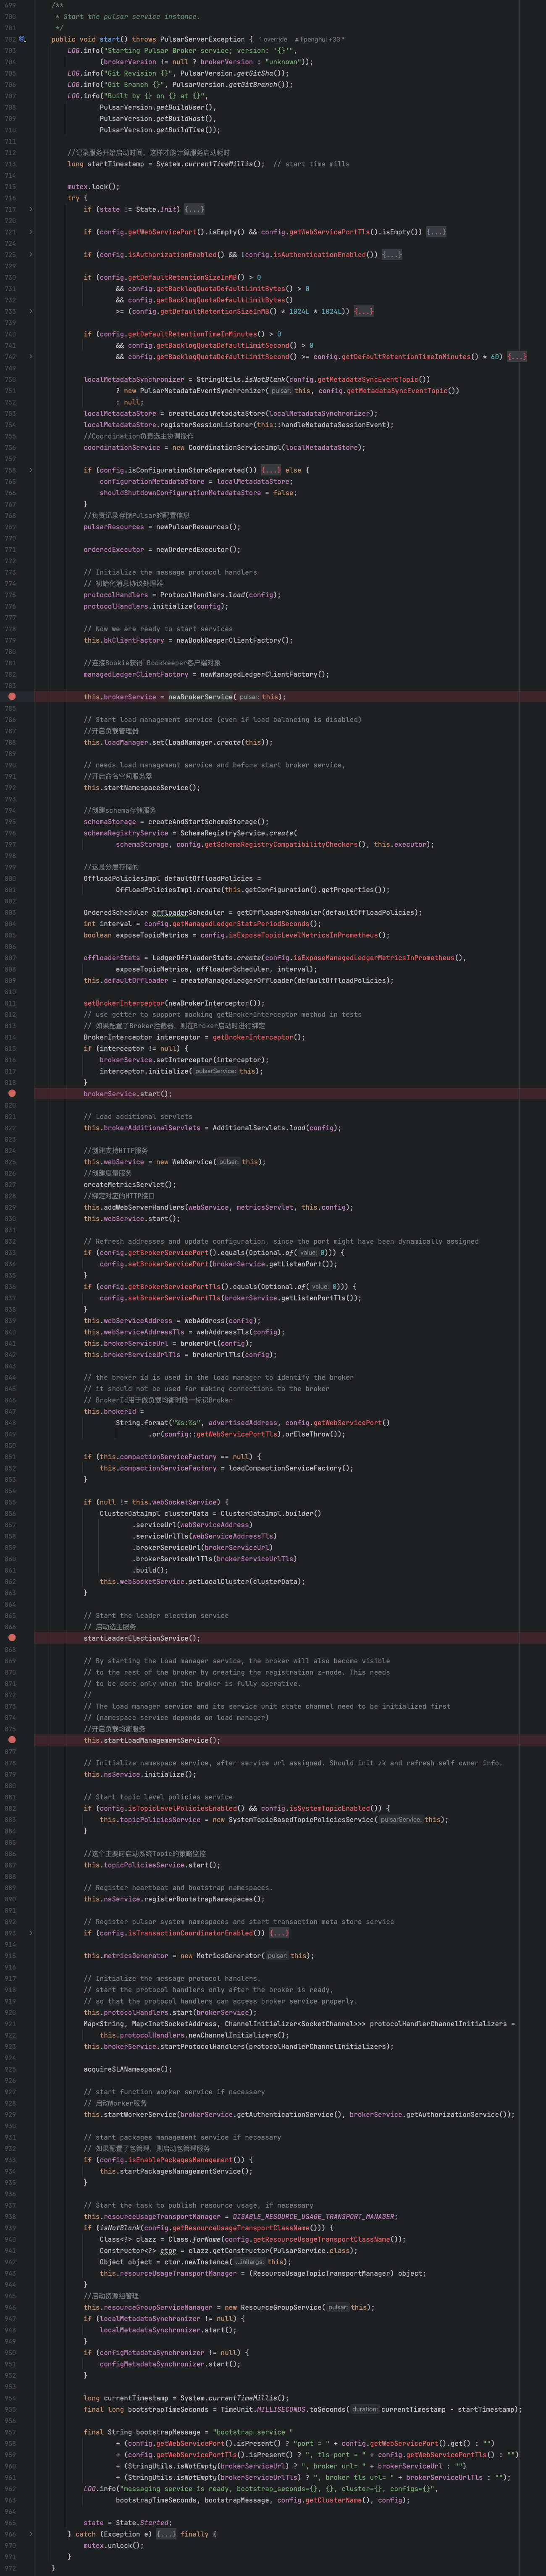Click 'final String bootstrapMessage' declaration

point(142,2432)
